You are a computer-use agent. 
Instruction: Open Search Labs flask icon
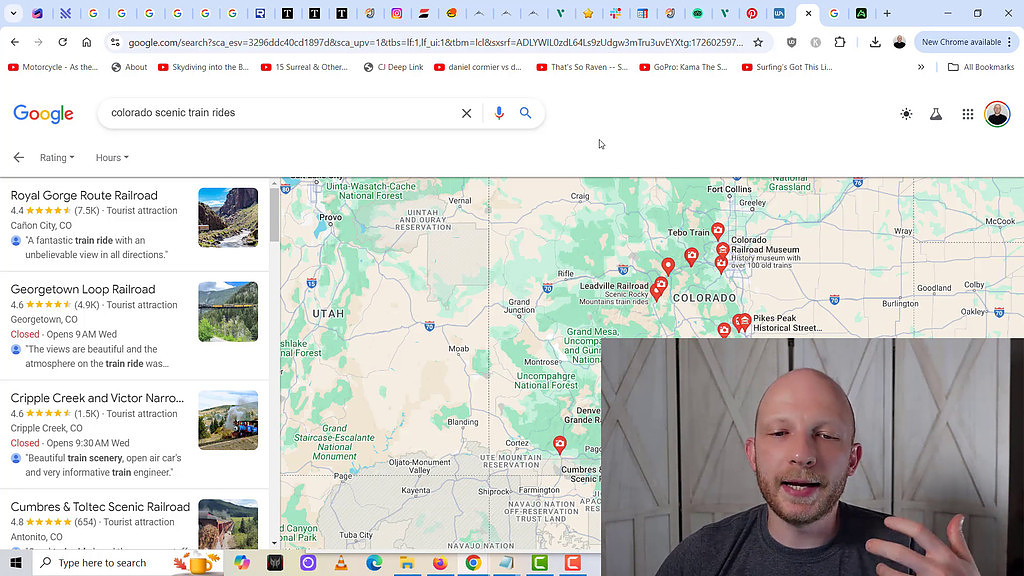click(x=936, y=114)
